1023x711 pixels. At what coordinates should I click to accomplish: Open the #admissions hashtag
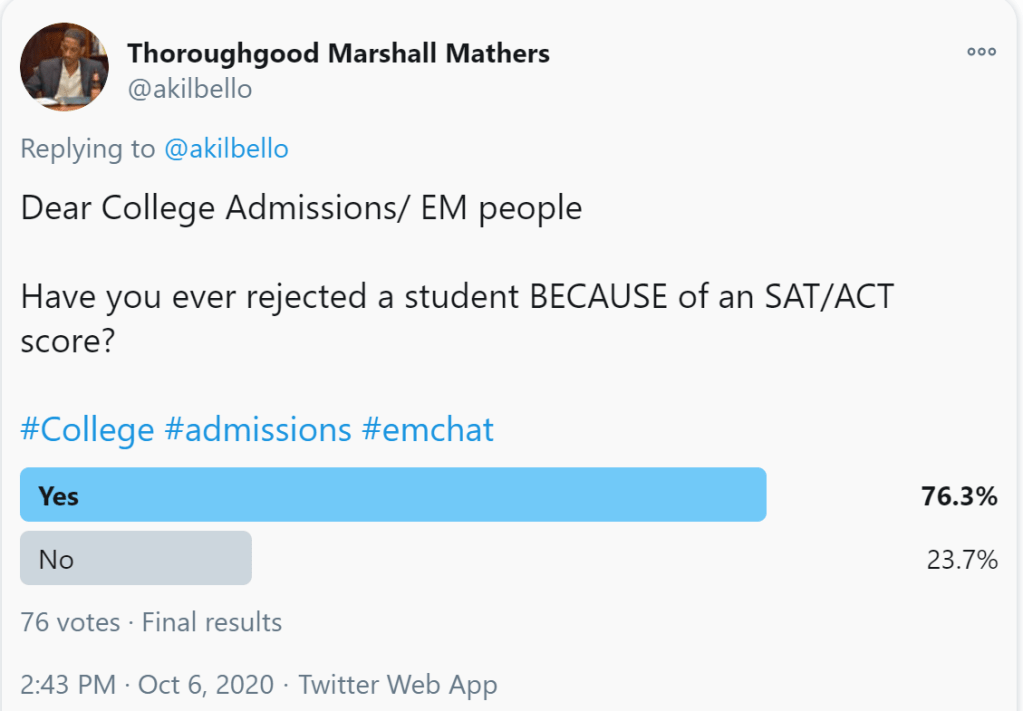[x=258, y=430]
